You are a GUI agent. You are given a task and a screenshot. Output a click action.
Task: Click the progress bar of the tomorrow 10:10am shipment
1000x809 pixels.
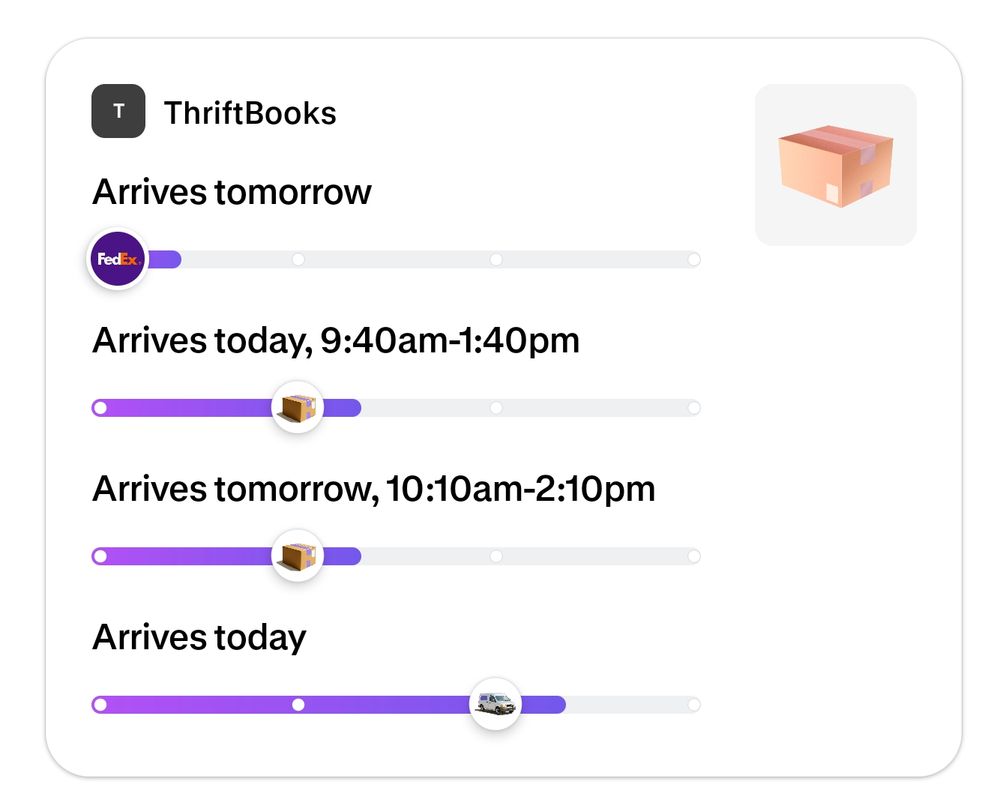(200, 556)
